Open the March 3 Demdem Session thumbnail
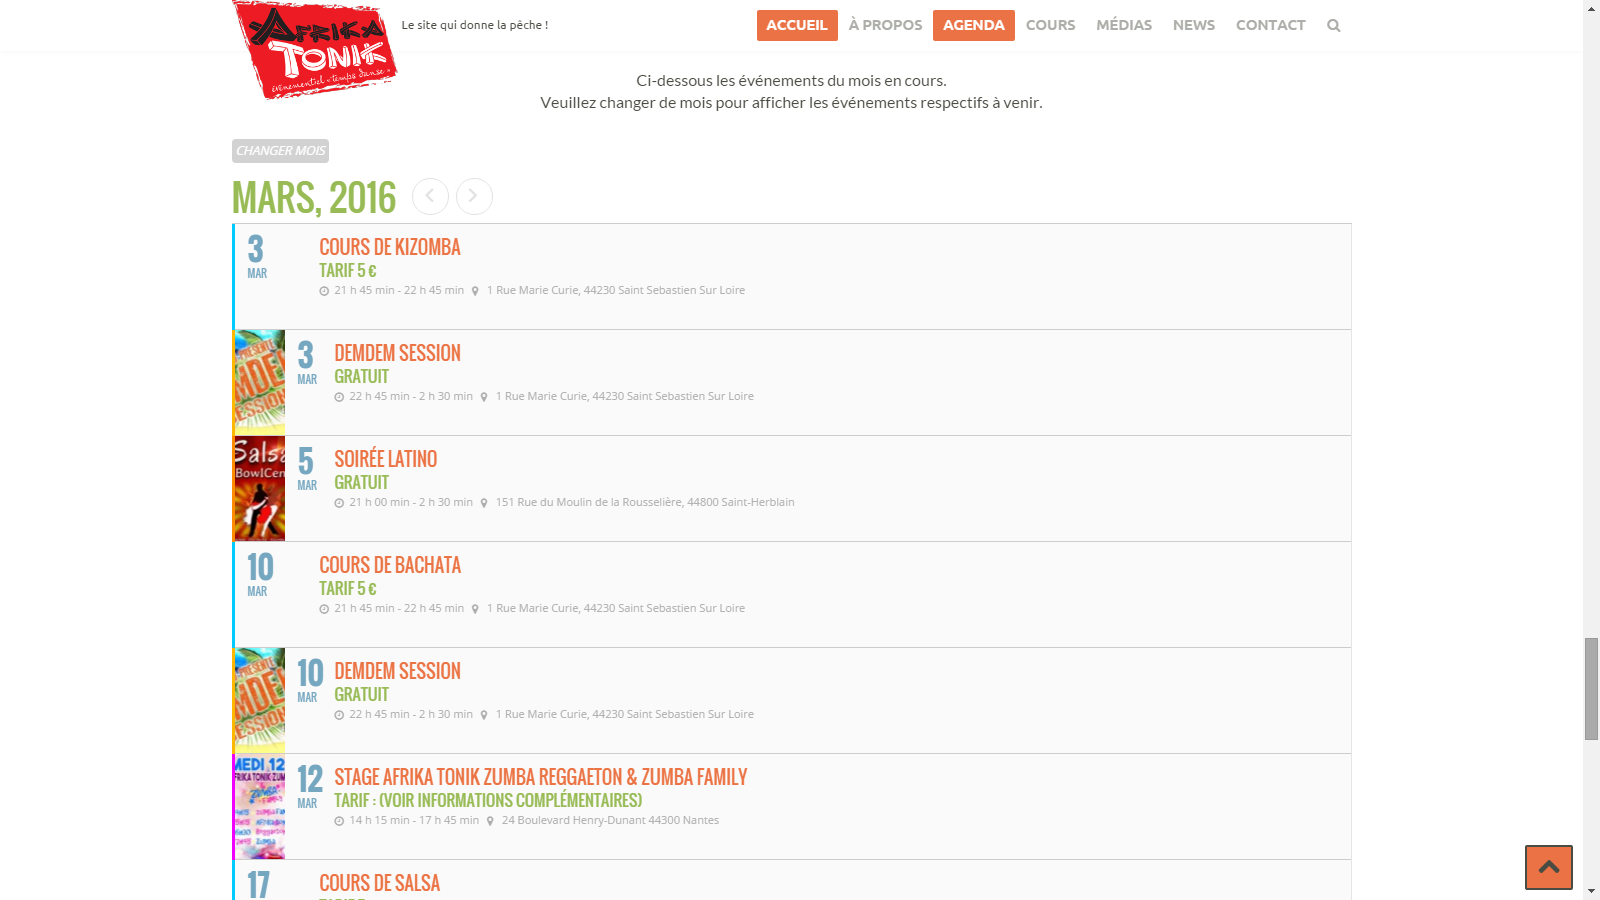 (x=260, y=382)
